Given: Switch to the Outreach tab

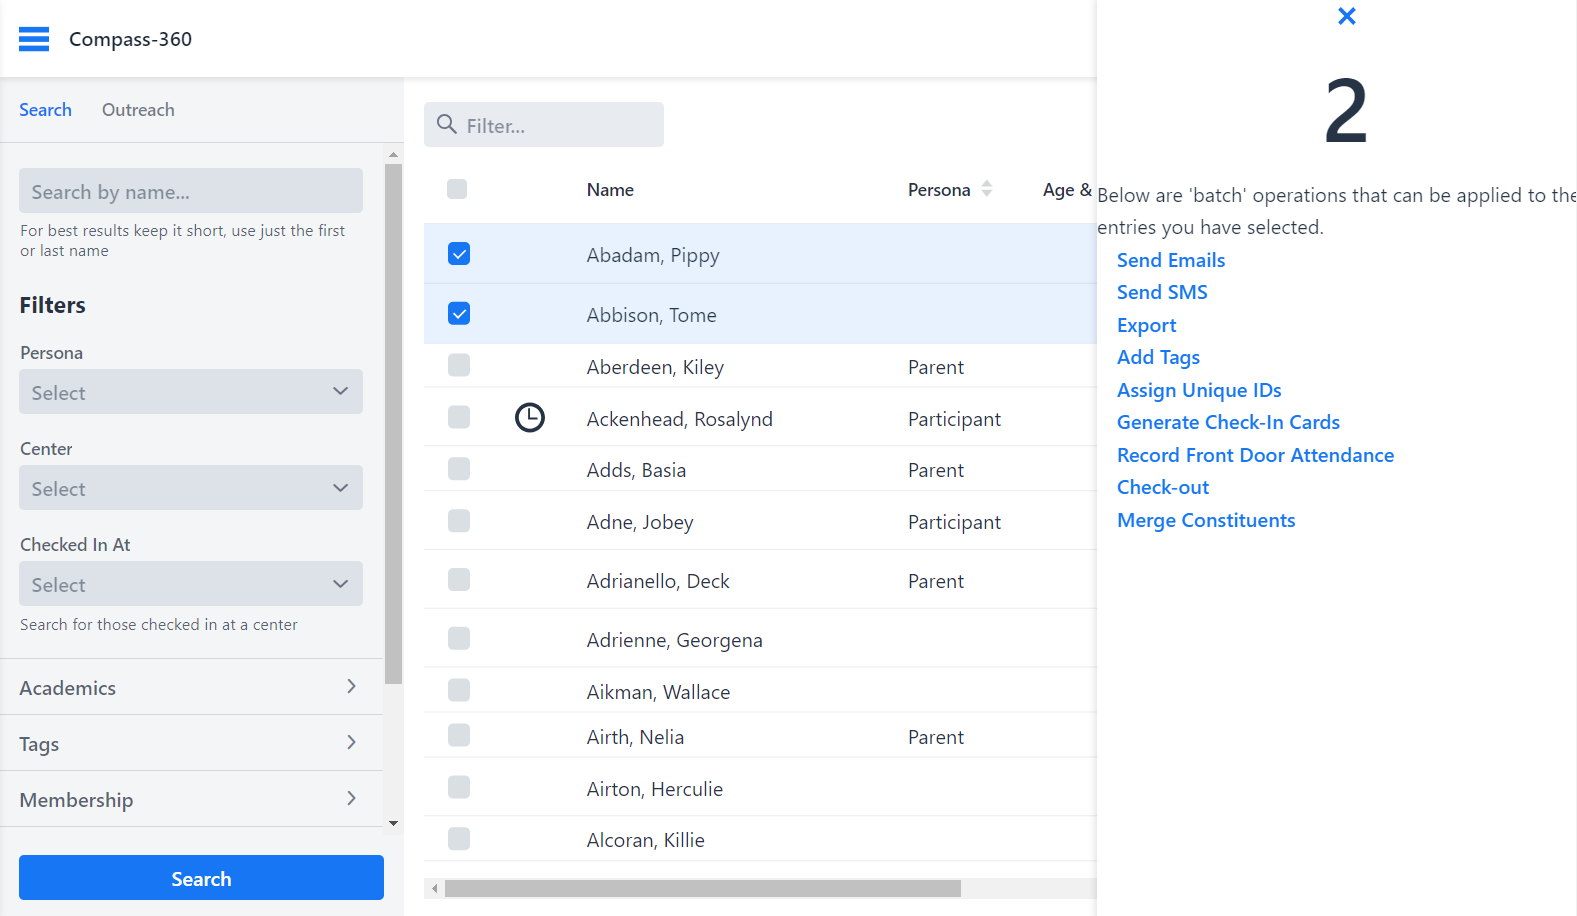Looking at the screenshot, I should click(x=138, y=110).
